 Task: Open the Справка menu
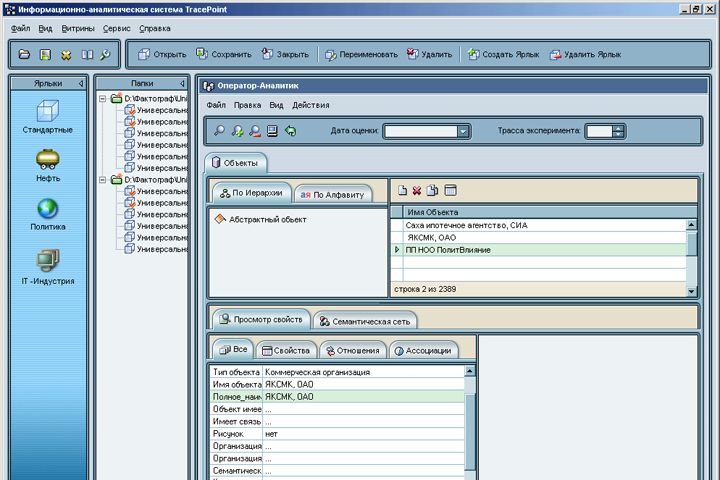click(155, 28)
